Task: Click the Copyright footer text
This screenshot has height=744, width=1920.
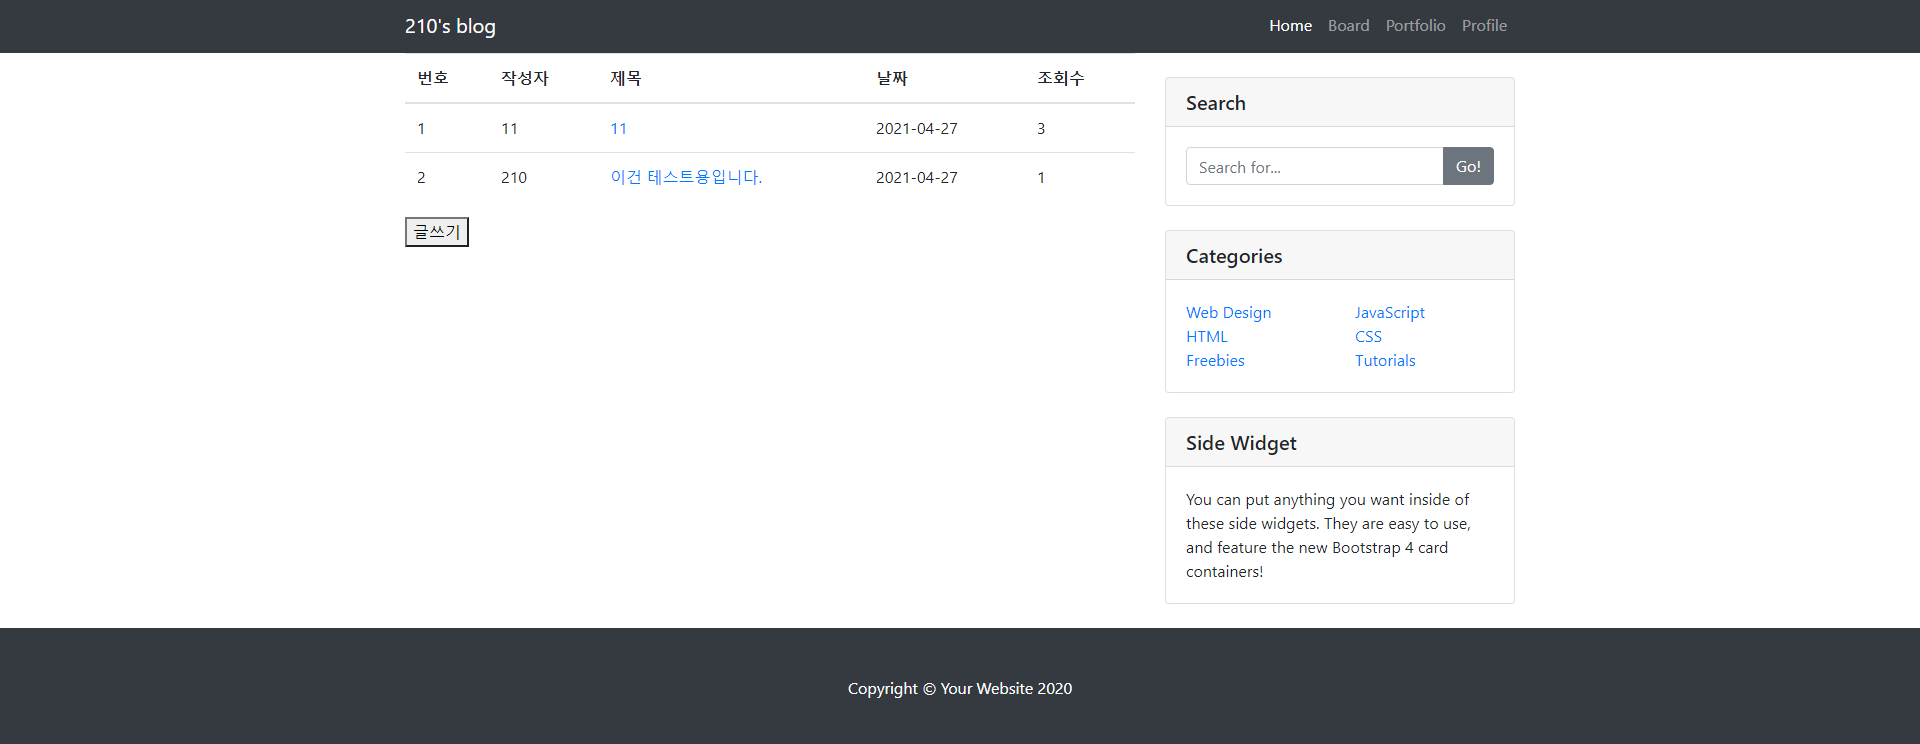Action: [960, 688]
